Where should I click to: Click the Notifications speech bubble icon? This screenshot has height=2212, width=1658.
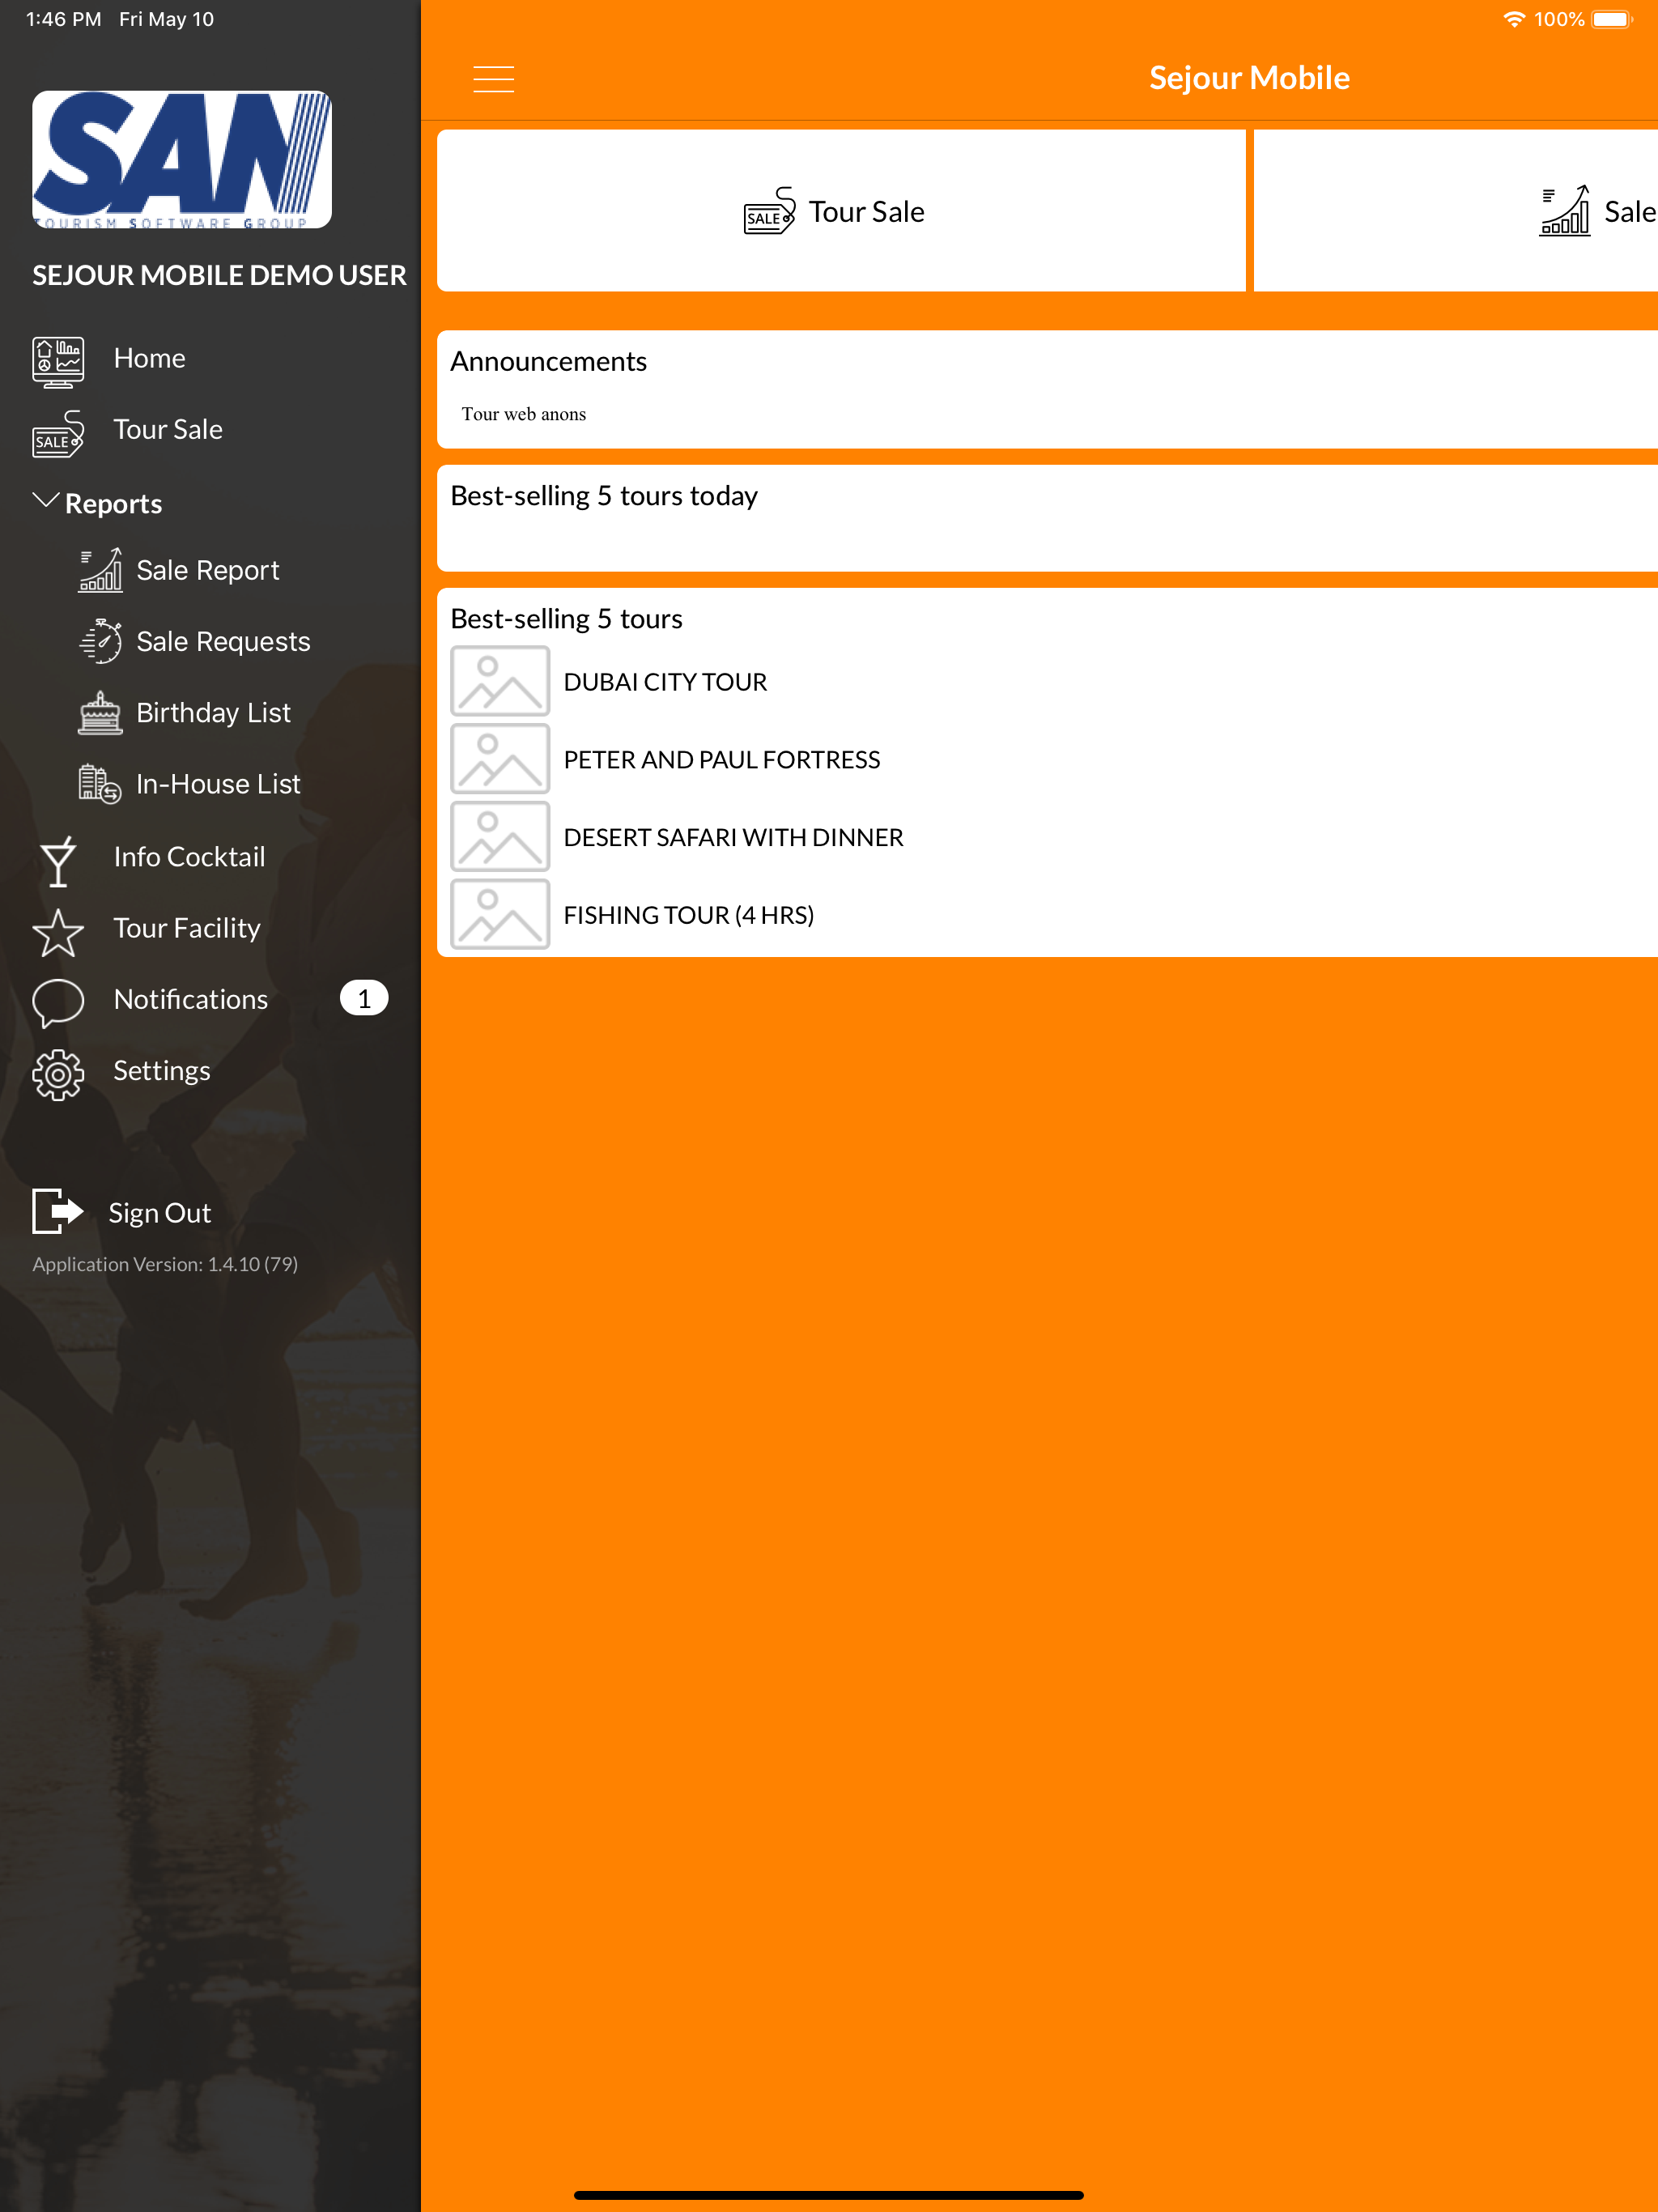(58, 1003)
